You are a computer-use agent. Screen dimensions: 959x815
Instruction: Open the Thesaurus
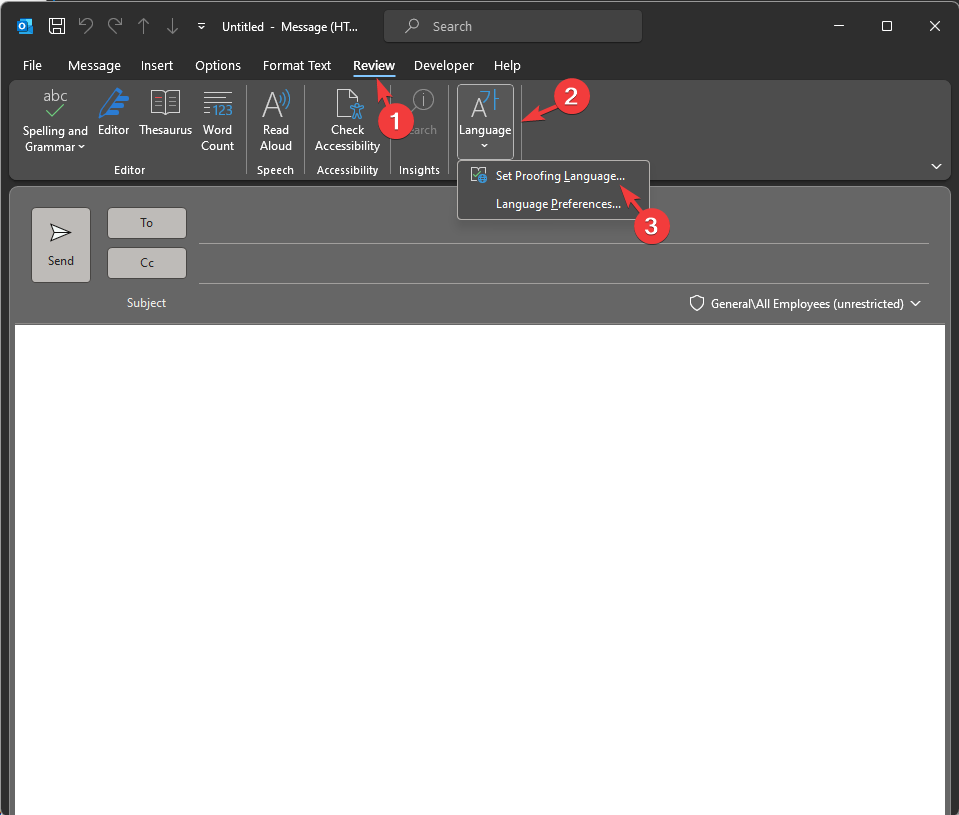click(x=165, y=115)
